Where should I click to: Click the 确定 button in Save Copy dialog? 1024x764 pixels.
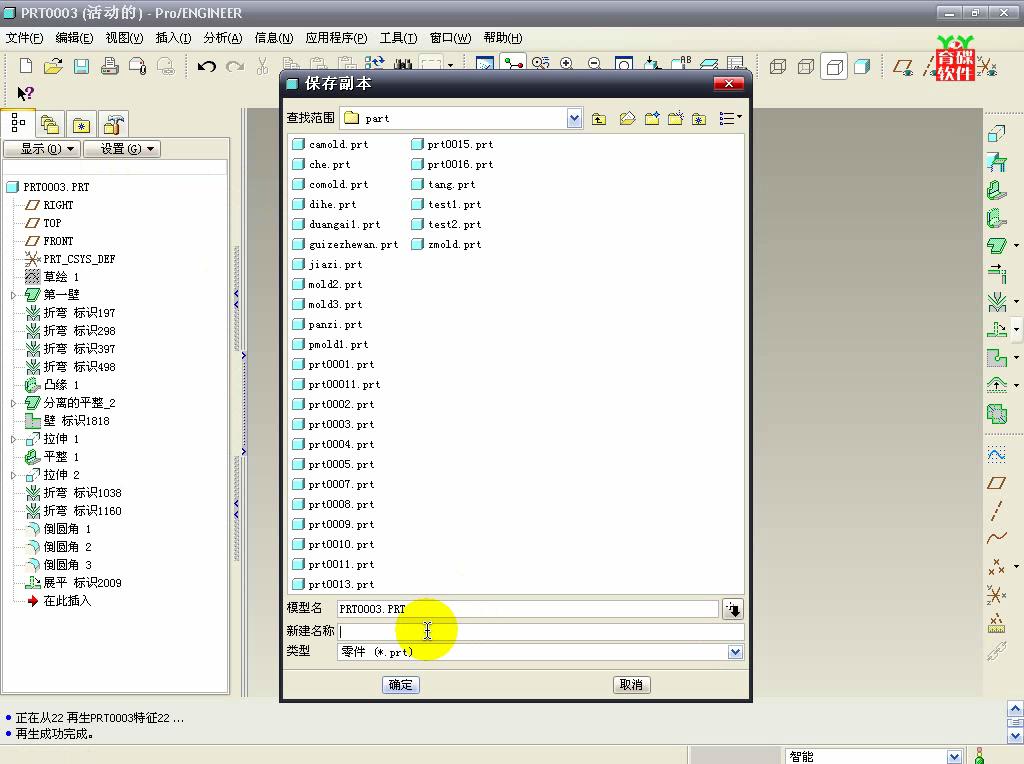pos(400,684)
